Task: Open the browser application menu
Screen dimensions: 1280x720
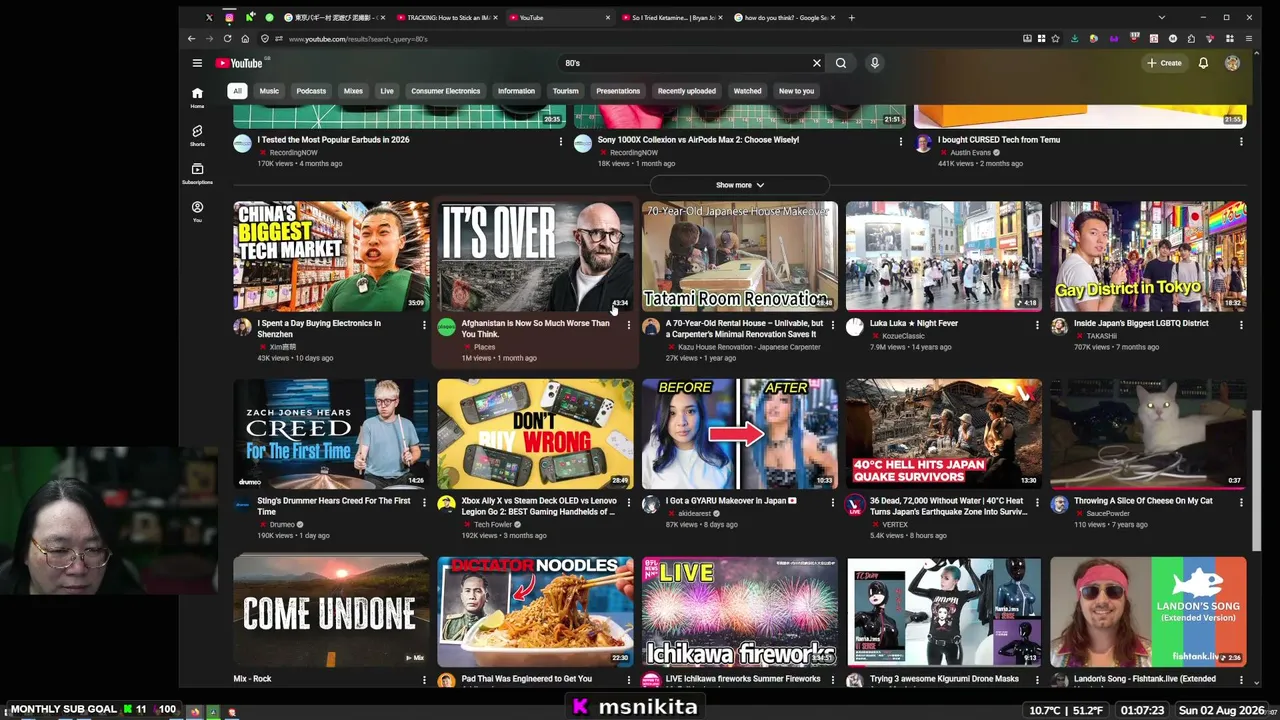Action: 1248,39
